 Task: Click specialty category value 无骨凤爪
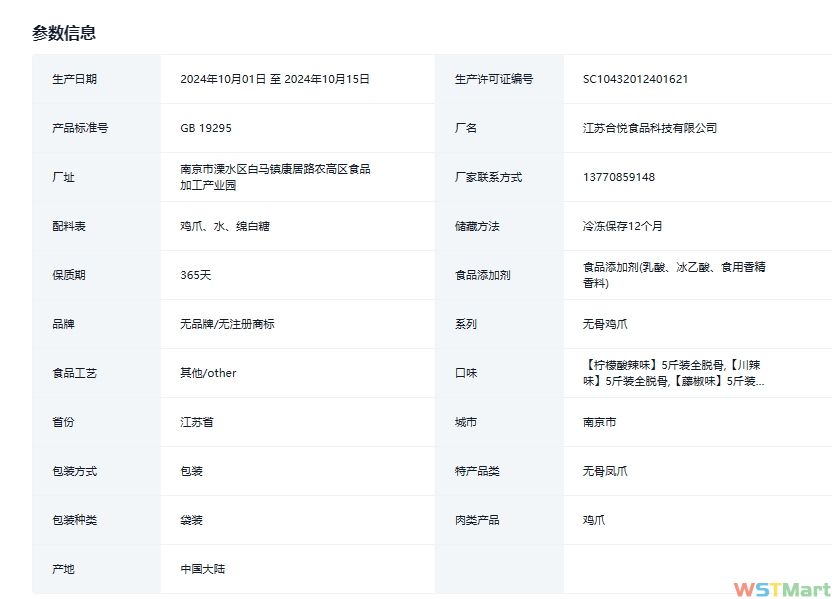[x=605, y=471]
